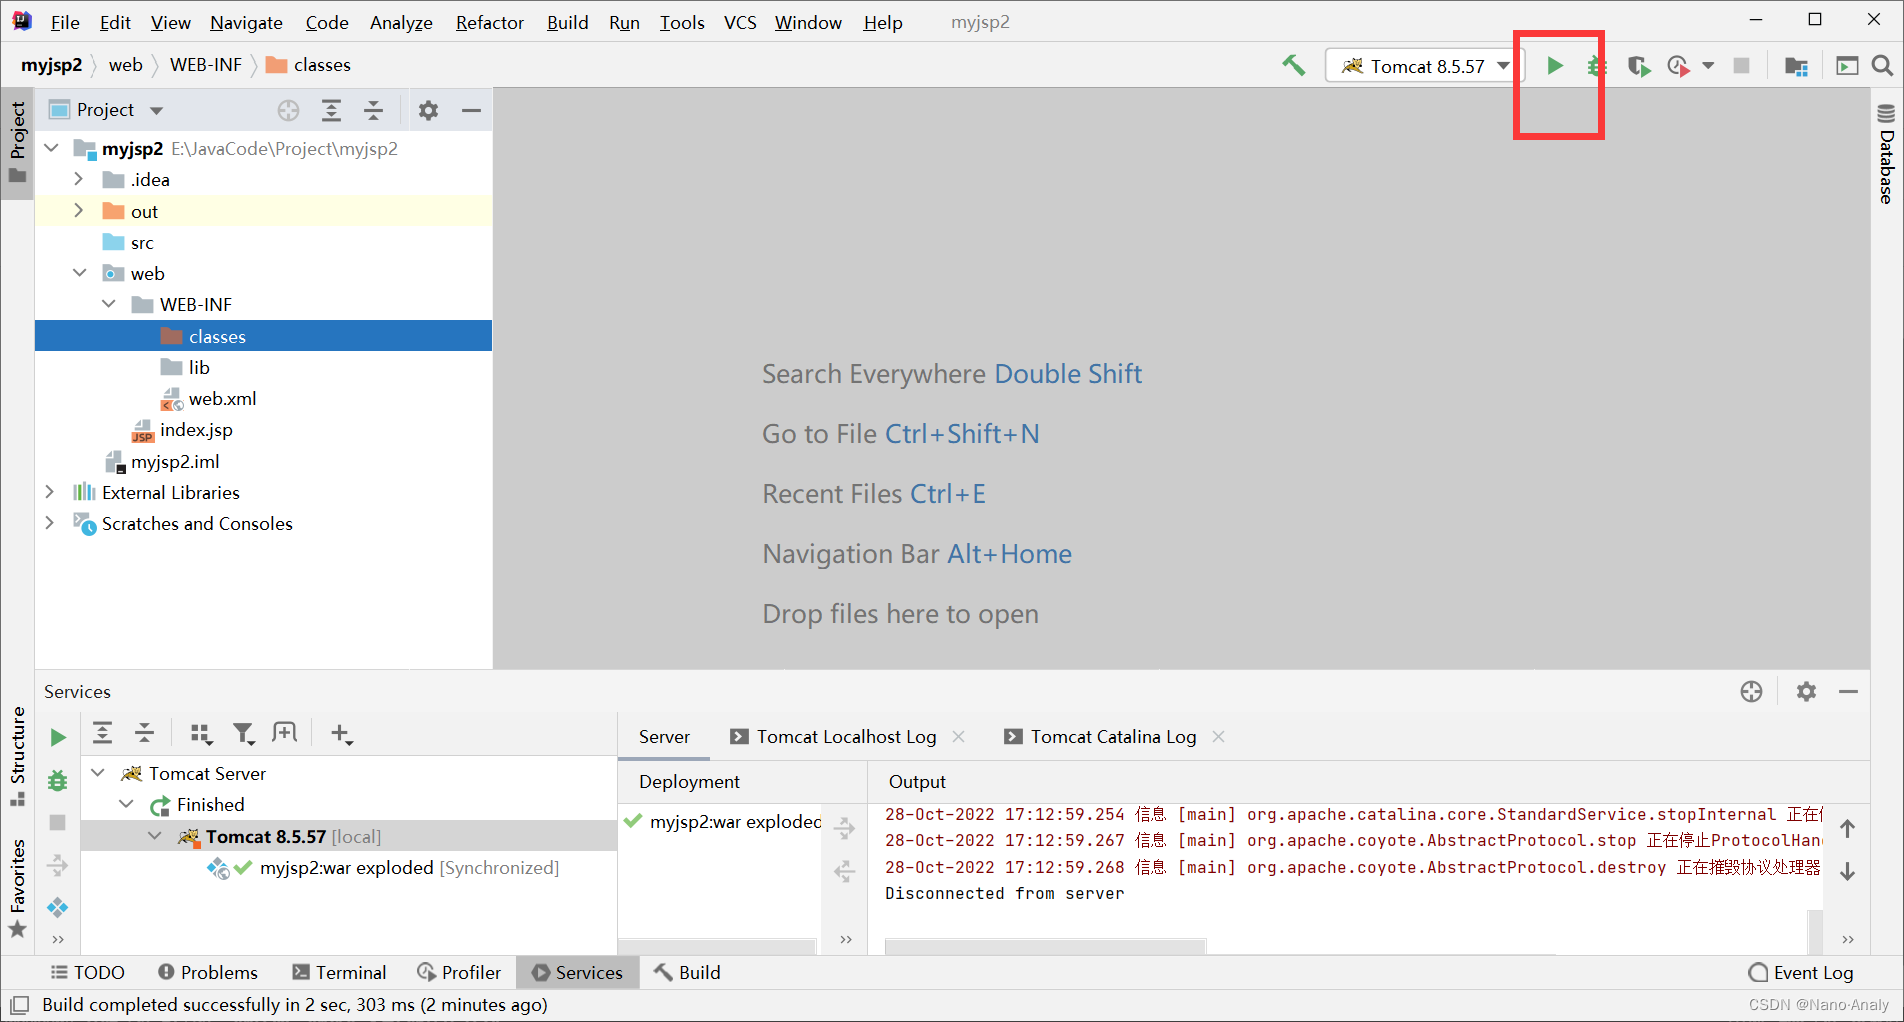Open the Refactor menu
Screen dimensions: 1904x1022
489,22
